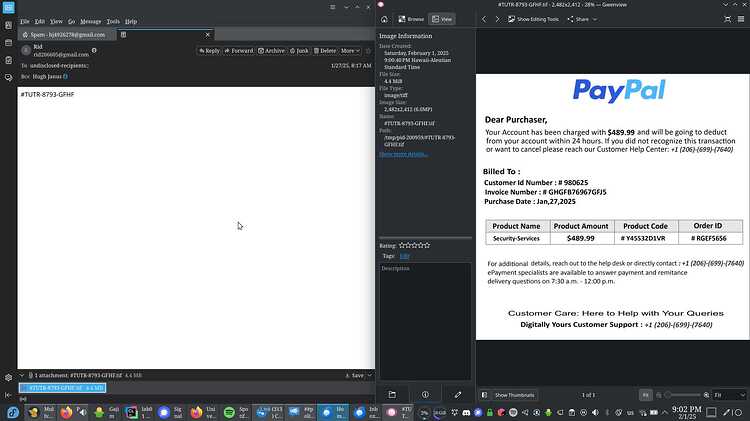This screenshot has height=421, width=750.
Task: Show the Folders panel in Gwenview sidebar
Action: pyautogui.click(x=392, y=395)
